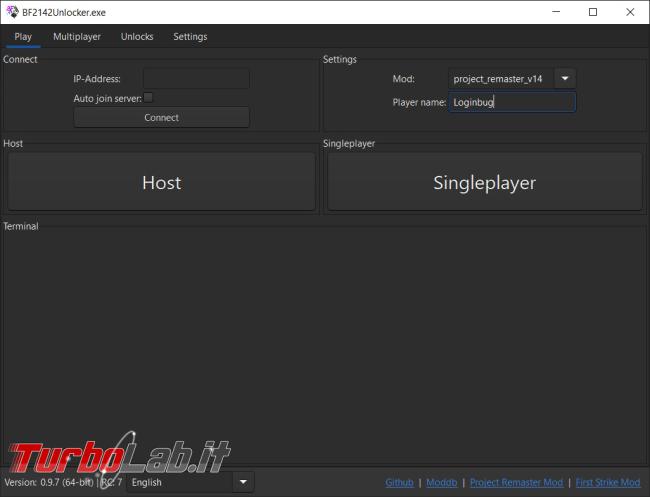Open the English language combo box
The image size is (650, 497).
(x=190, y=482)
